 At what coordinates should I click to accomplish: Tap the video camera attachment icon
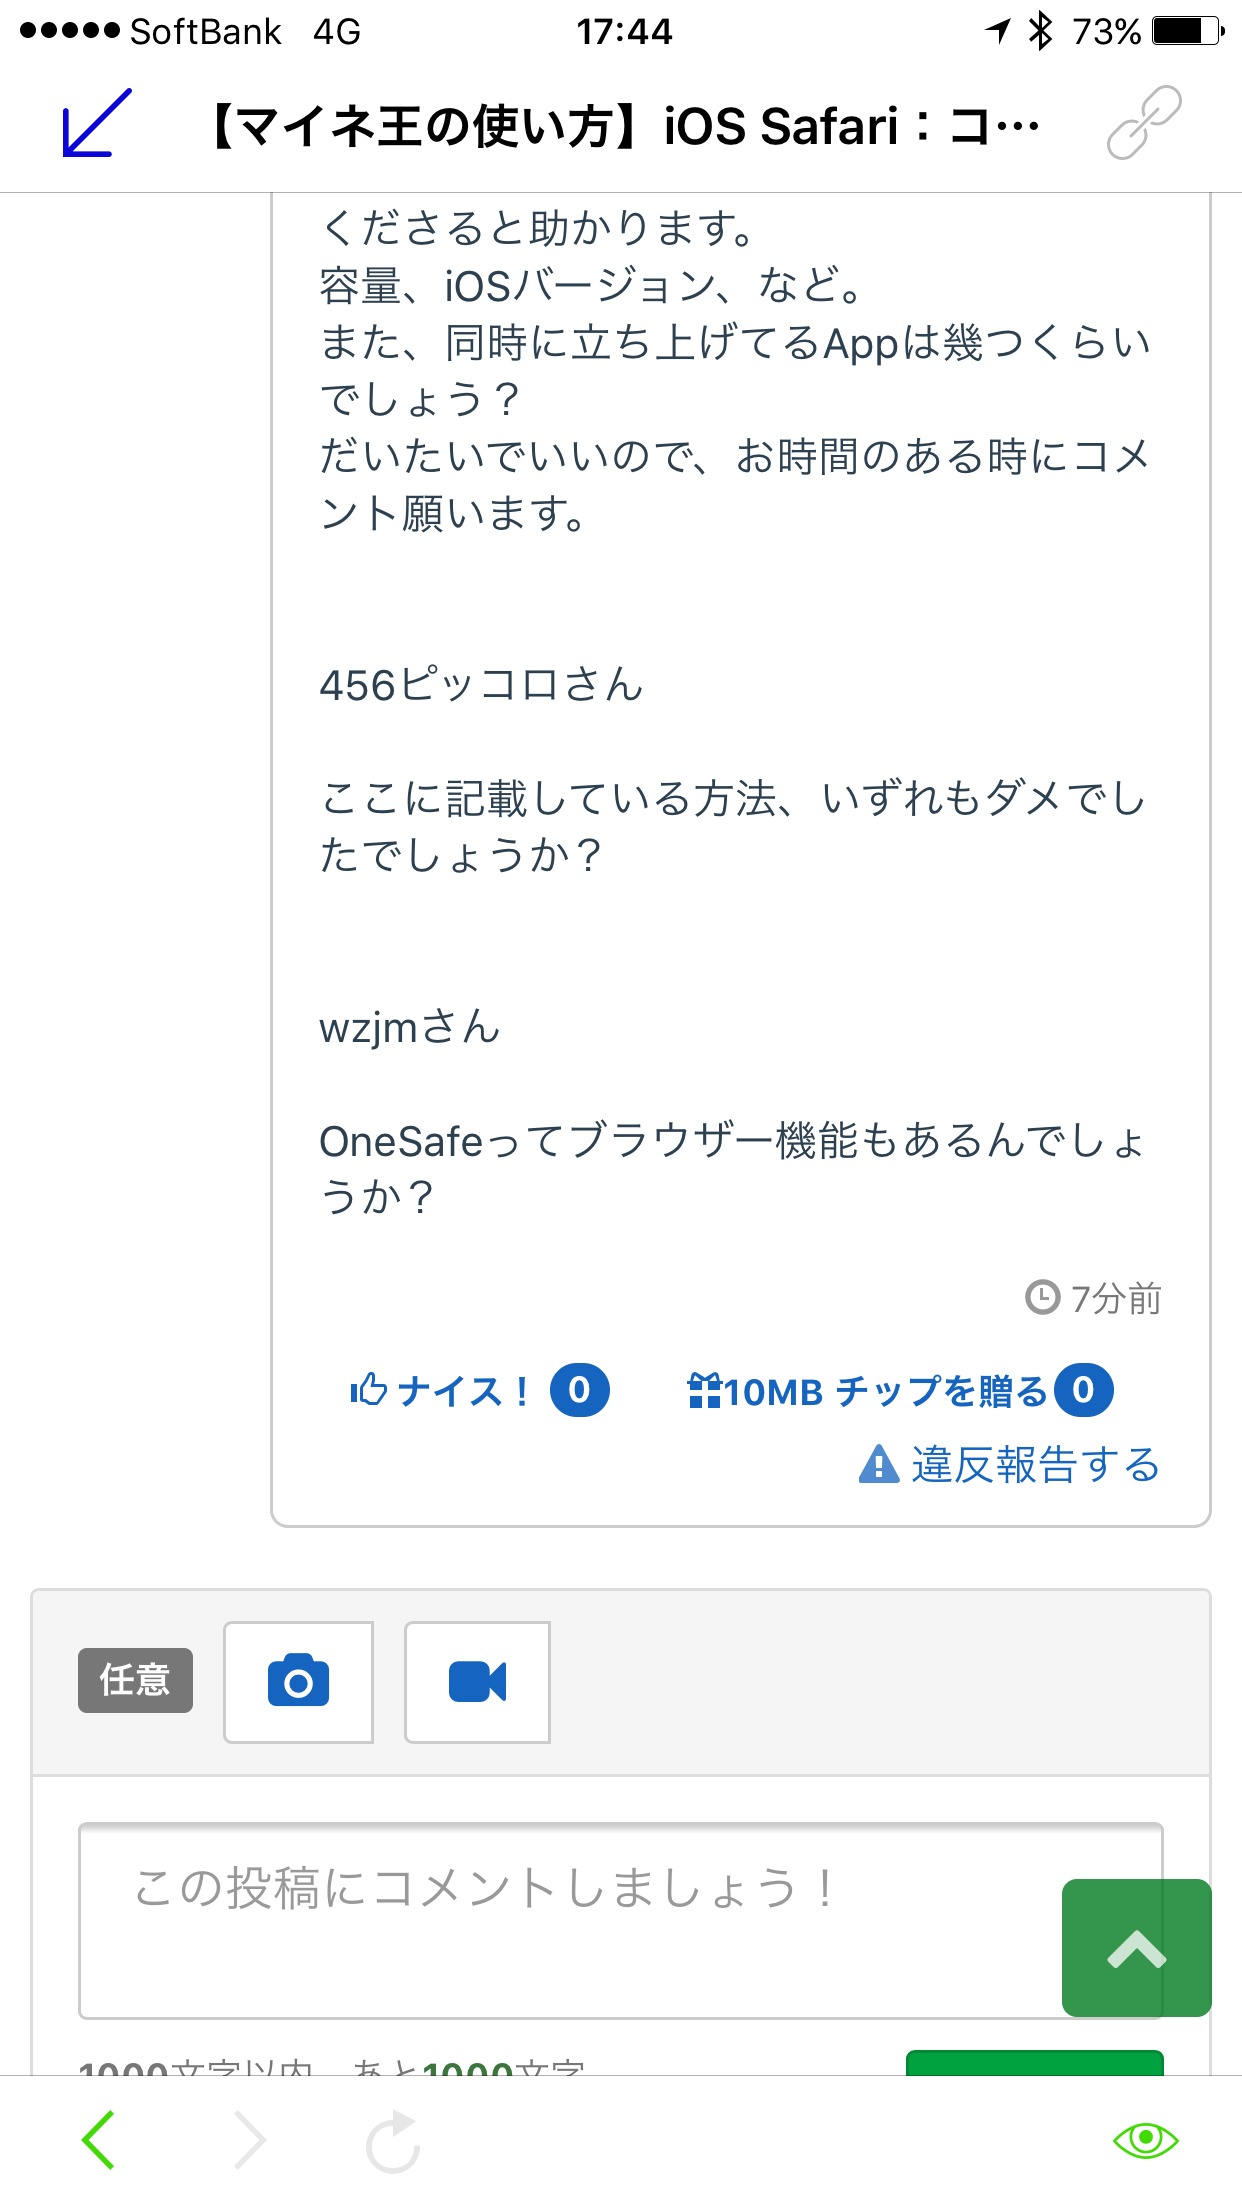(477, 1682)
